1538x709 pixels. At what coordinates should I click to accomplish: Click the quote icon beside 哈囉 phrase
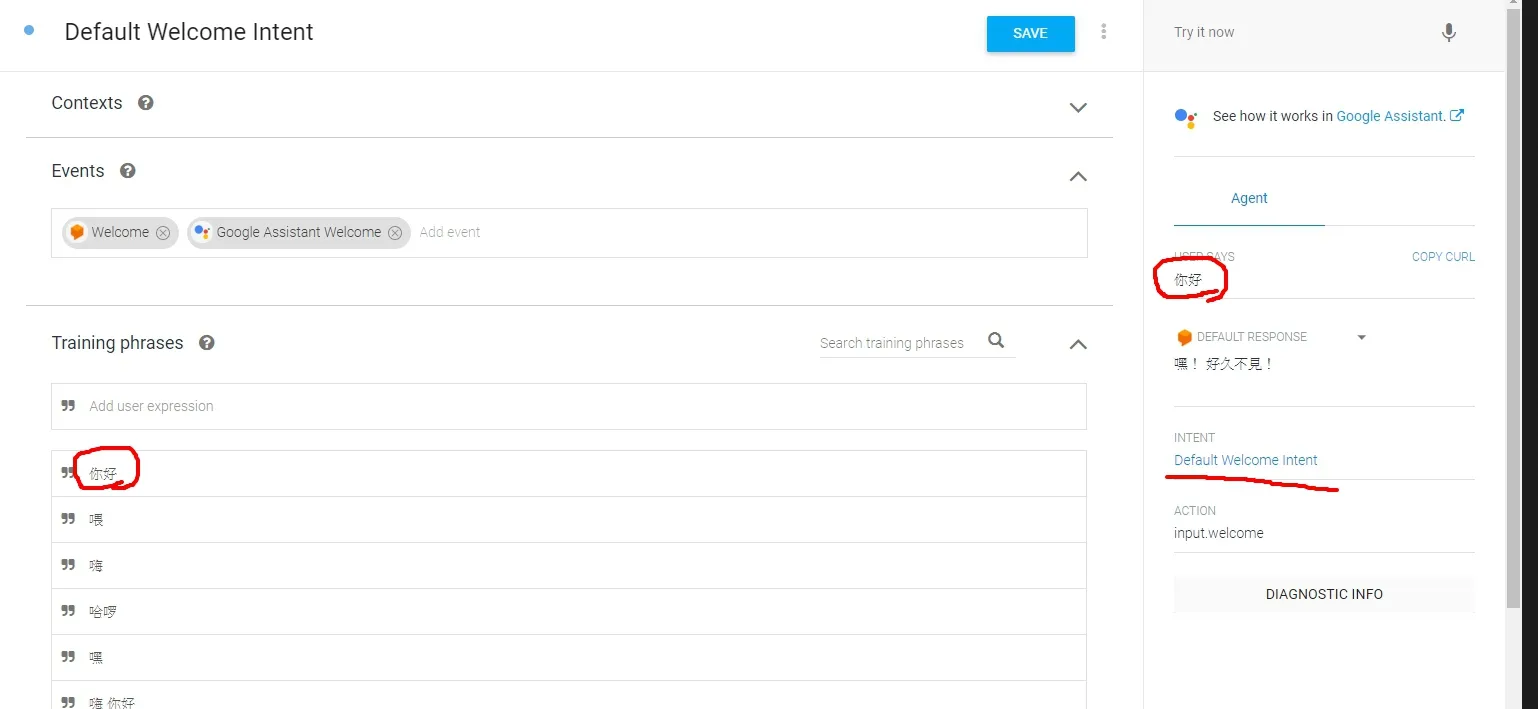coord(68,610)
